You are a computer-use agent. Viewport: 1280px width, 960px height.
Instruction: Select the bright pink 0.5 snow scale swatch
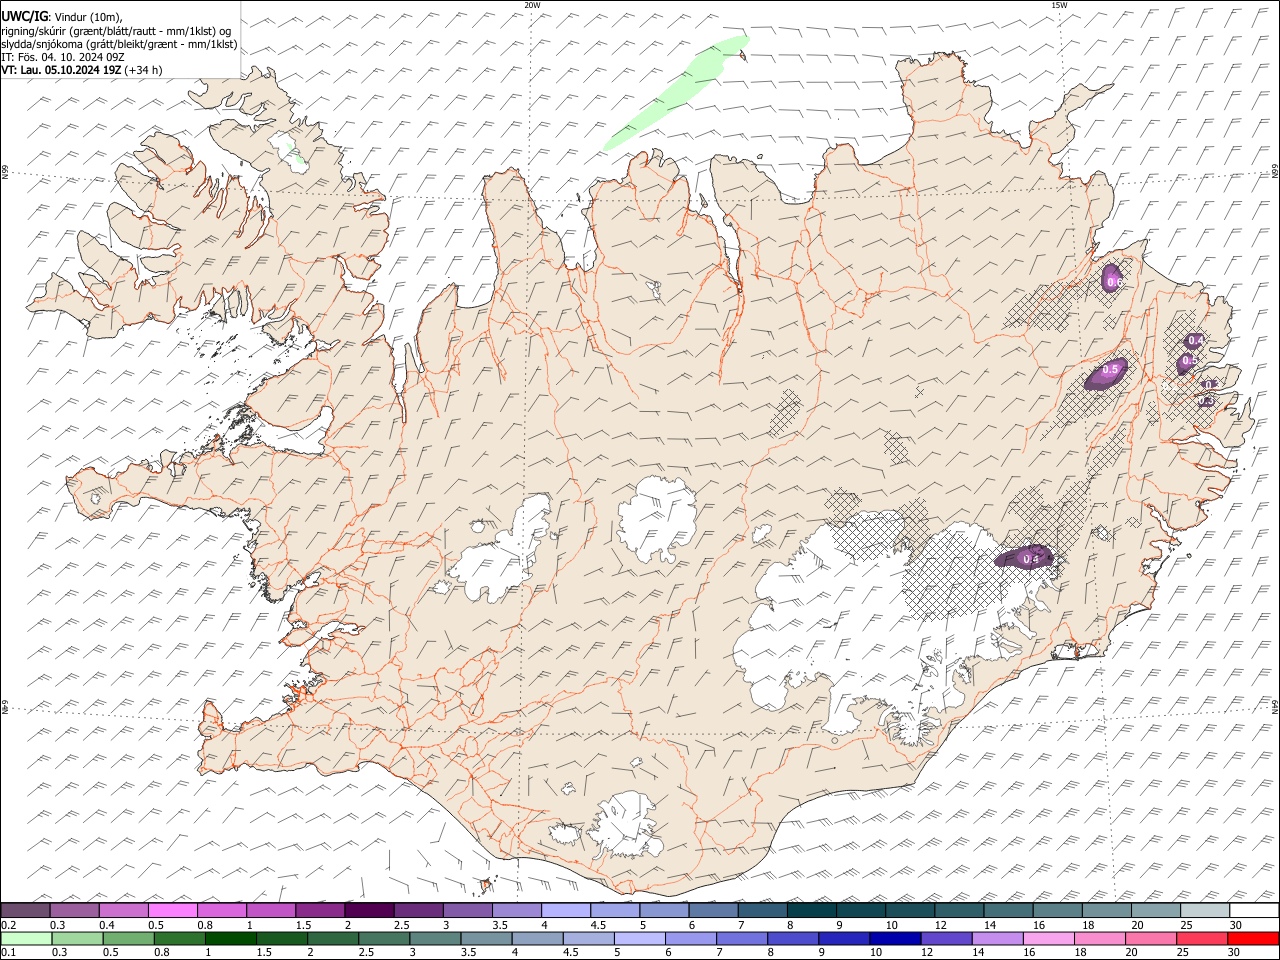[x=172, y=910]
